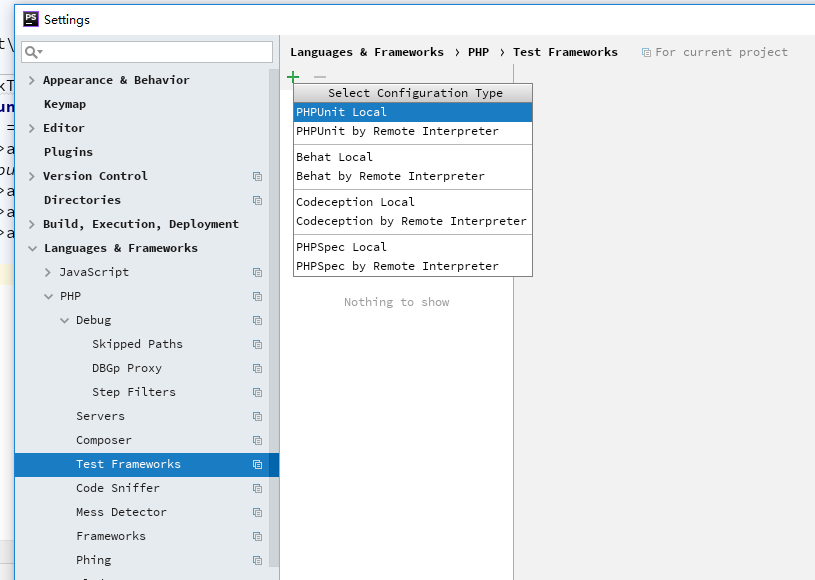Expand the JavaScript settings node
Viewport: 815px width, 580px height.
[48, 273]
